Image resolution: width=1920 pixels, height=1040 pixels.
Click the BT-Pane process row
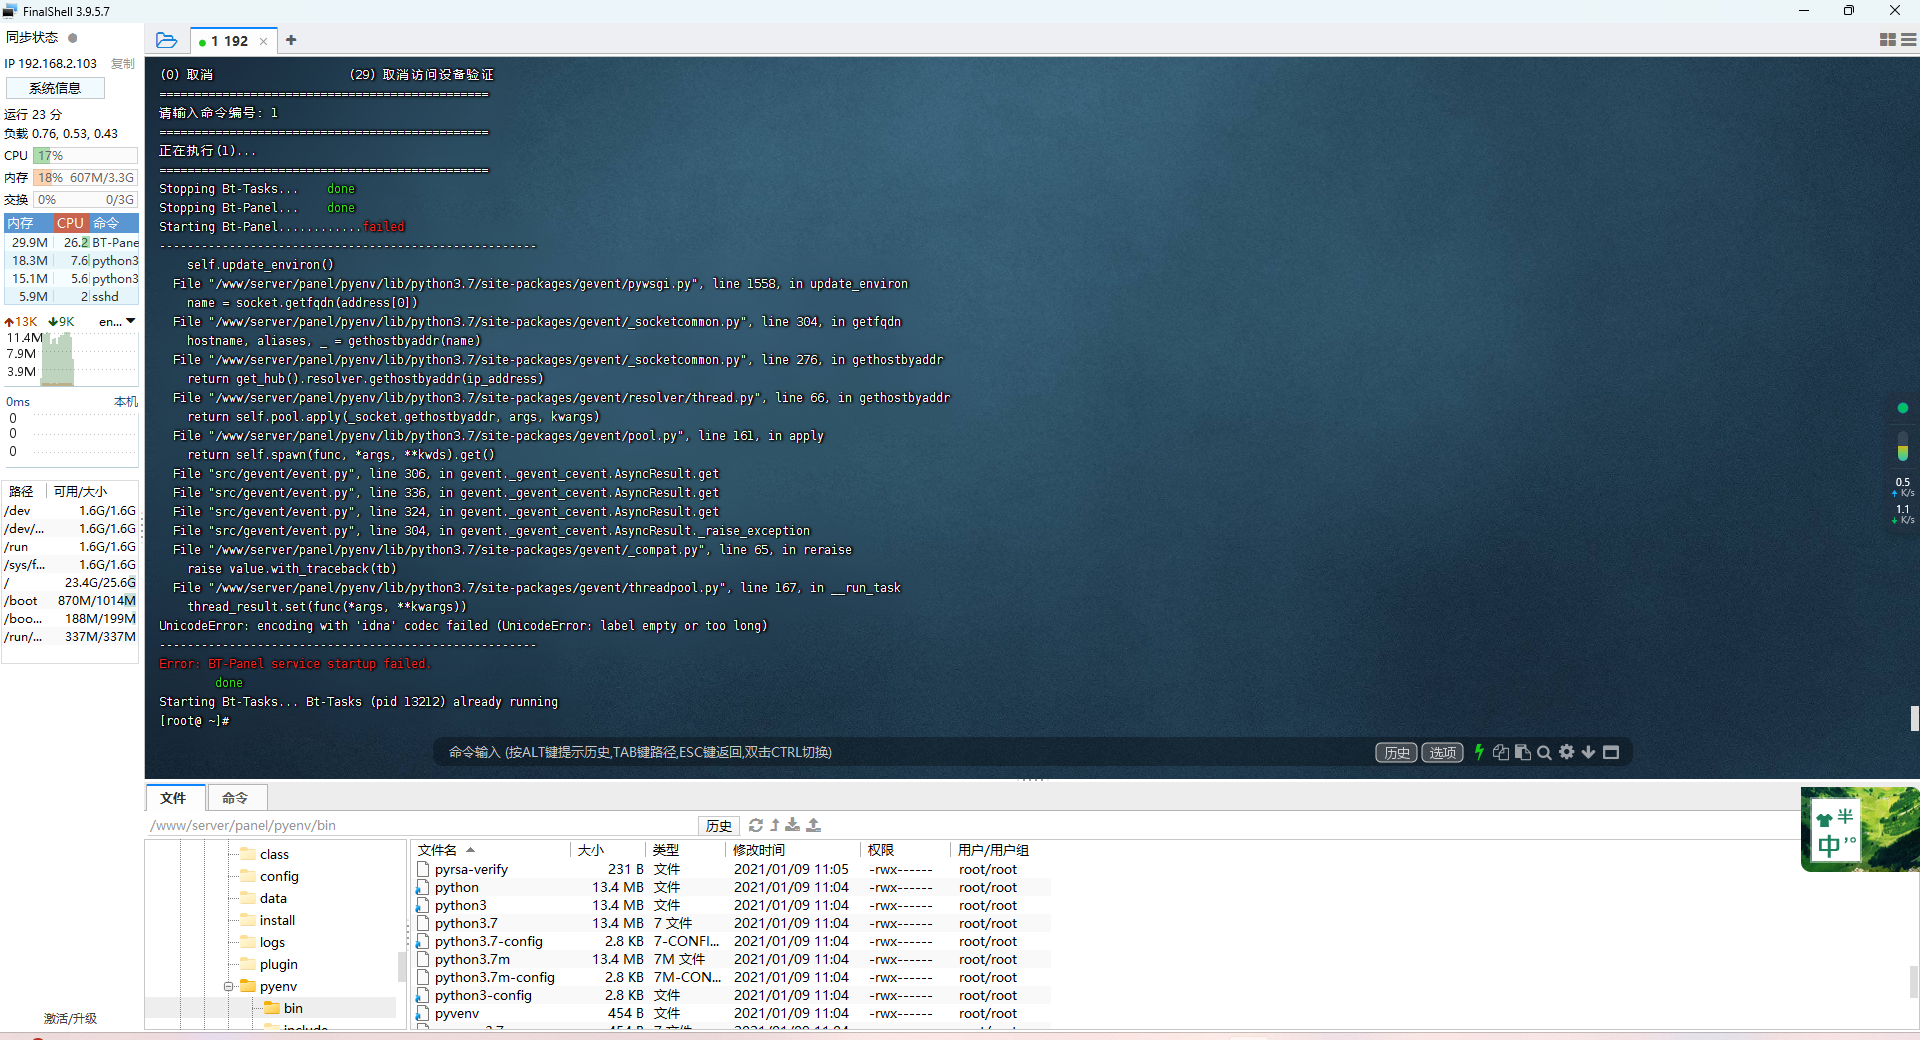72,242
